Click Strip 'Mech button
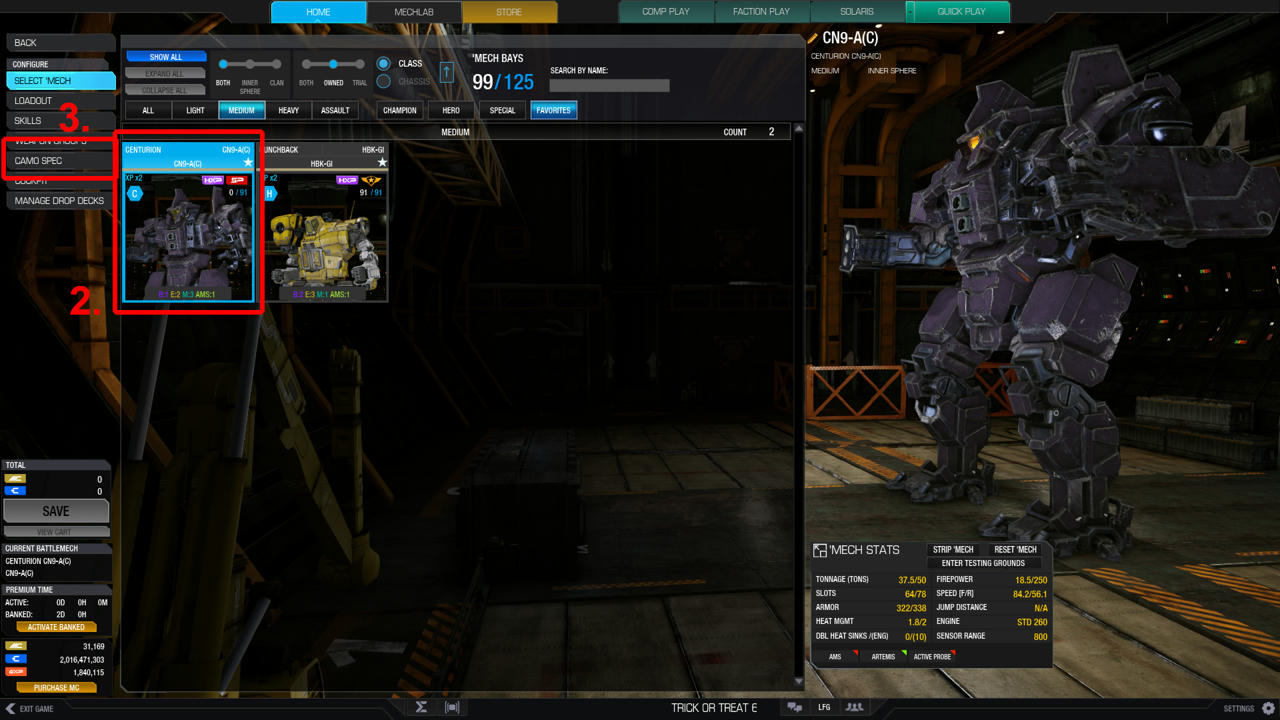This screenshot has height=720, width=1280. click(953, 550)
